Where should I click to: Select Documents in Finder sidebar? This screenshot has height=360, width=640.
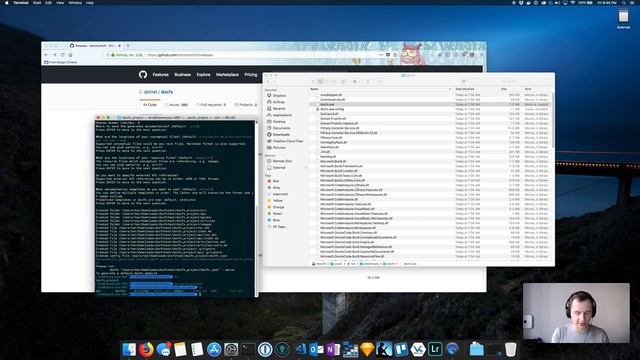tap(281, 128)
